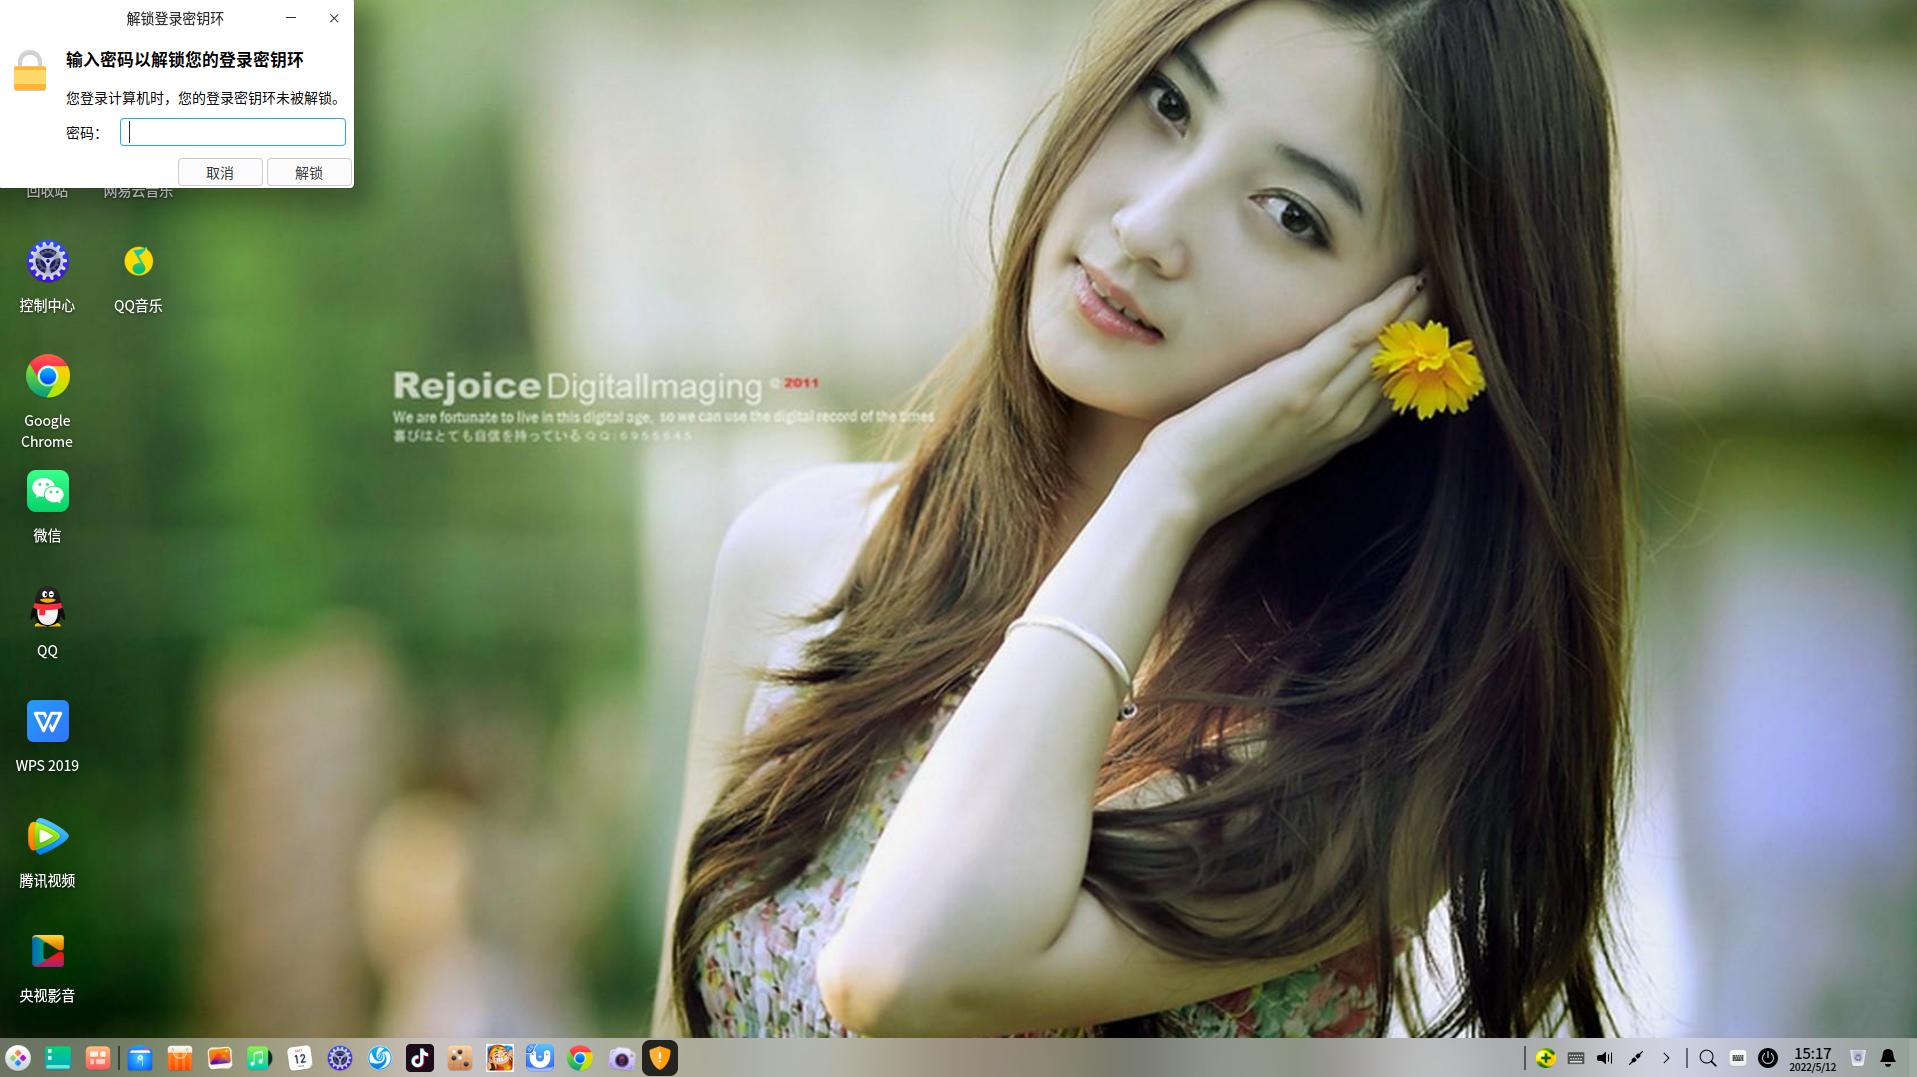
Task: Open the deepin launcher in the dock
Action: click(18, 1058)
